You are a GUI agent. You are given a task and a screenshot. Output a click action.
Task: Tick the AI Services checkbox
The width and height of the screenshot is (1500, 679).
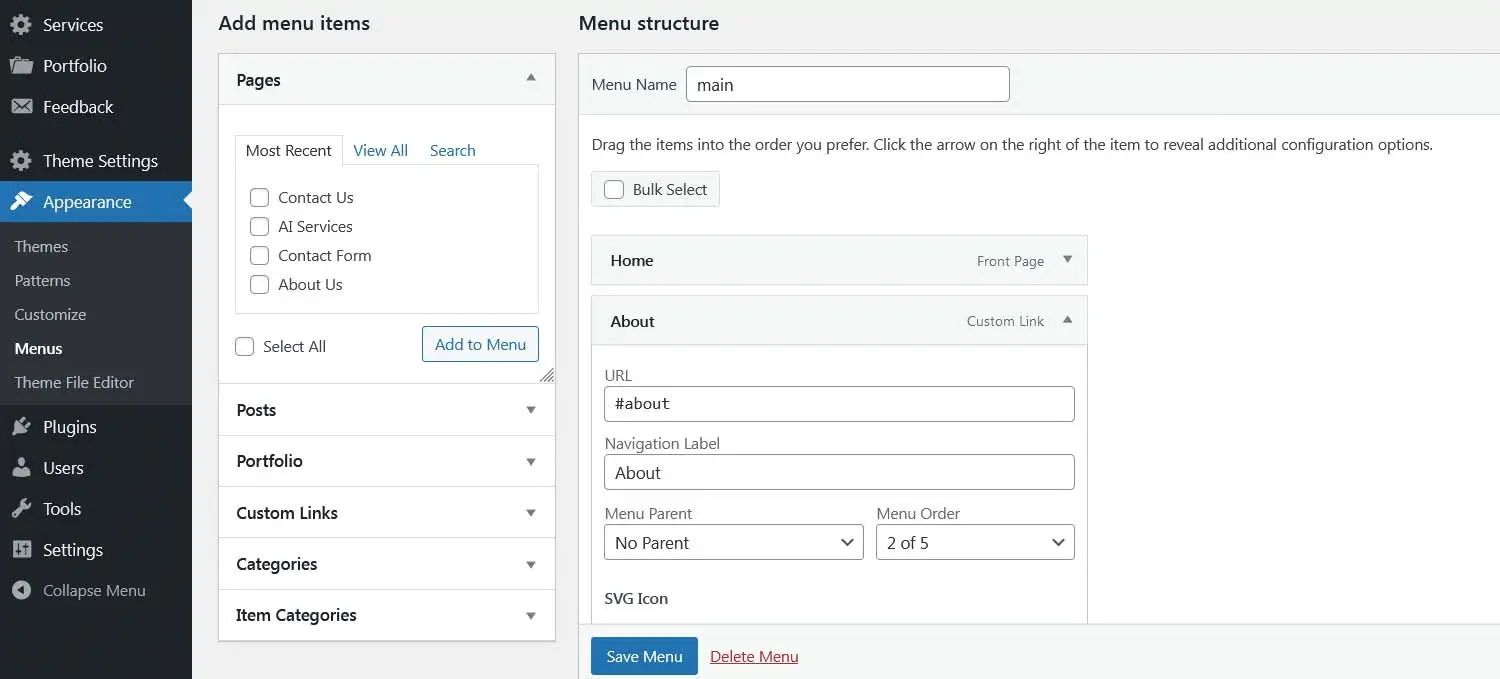[260, 227]
